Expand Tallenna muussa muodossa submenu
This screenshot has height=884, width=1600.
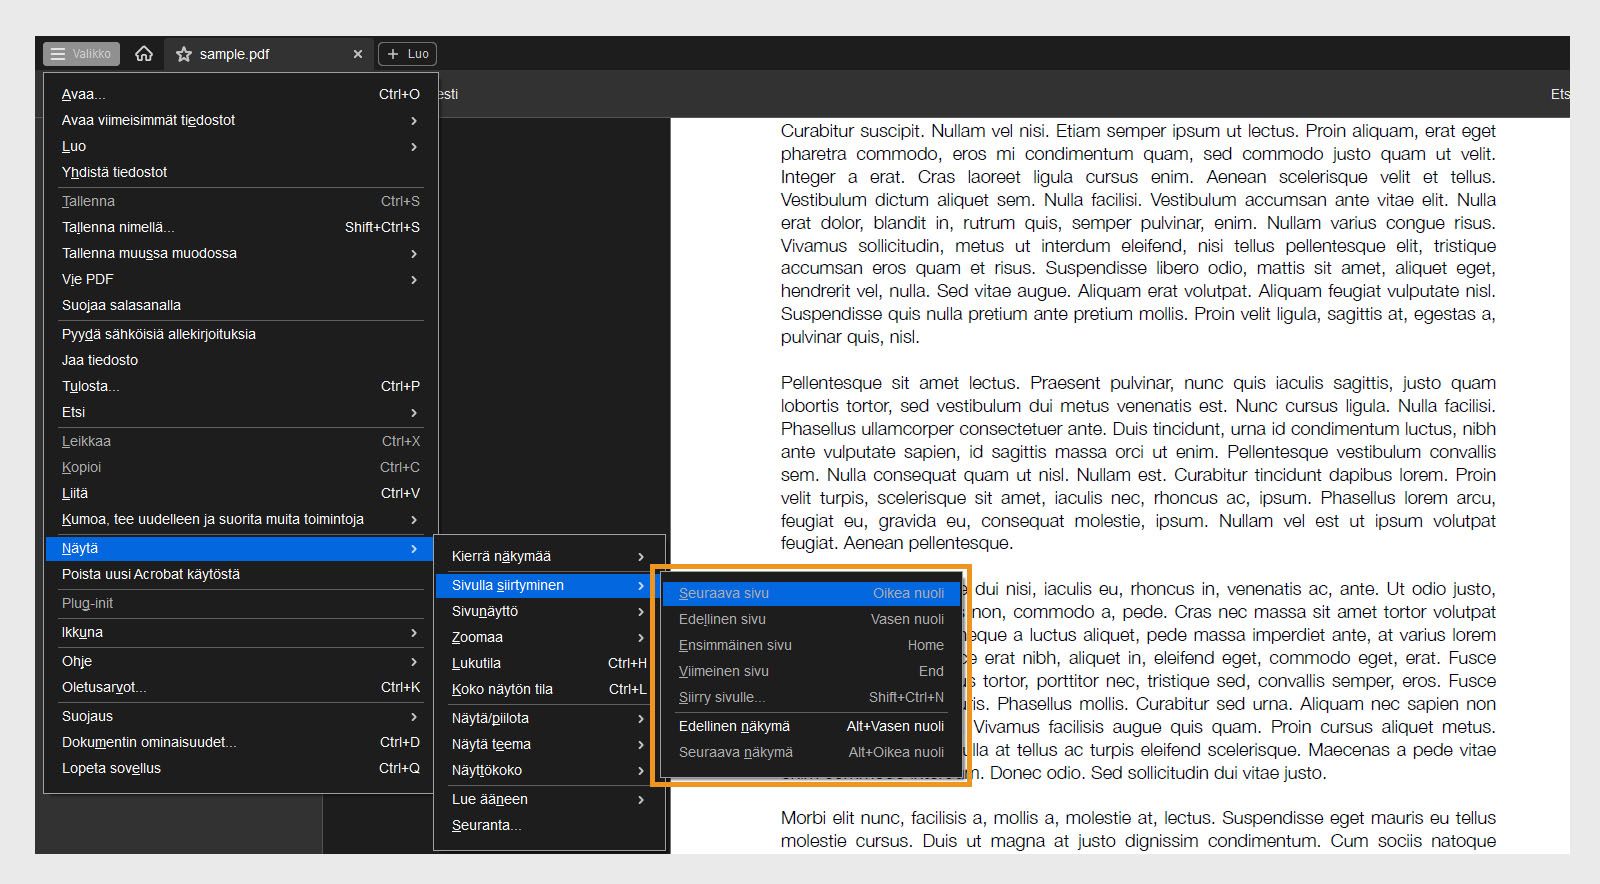240,253
